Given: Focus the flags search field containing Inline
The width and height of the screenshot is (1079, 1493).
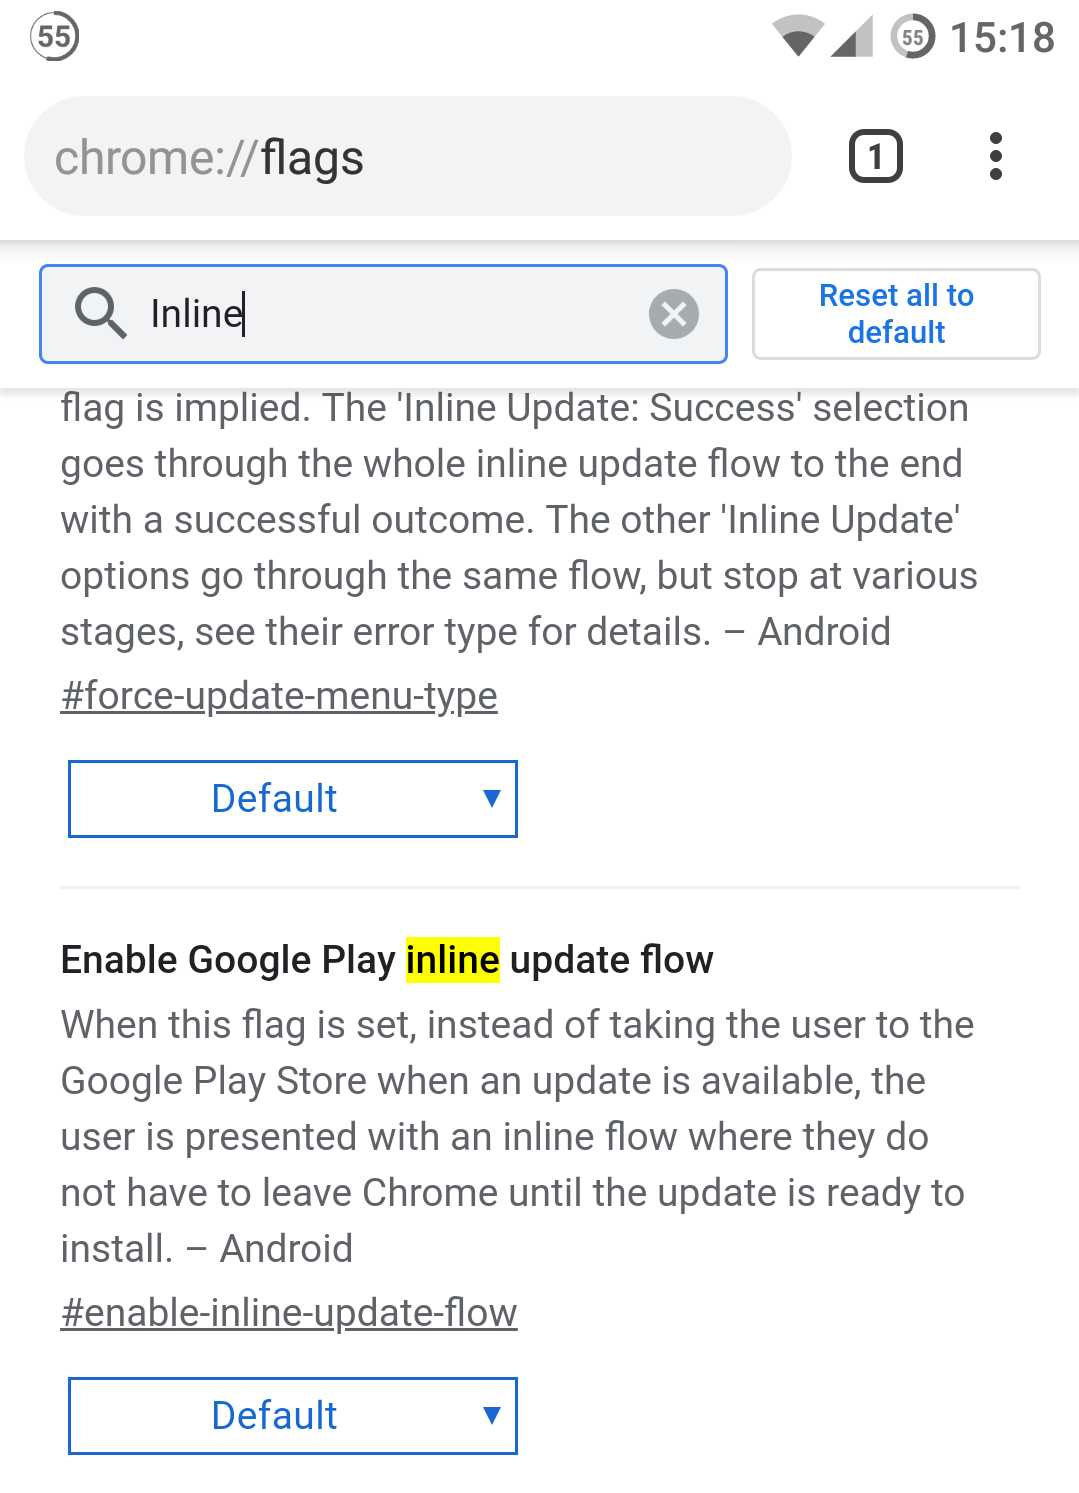Looking at the screenshot, I should (383, 314).
